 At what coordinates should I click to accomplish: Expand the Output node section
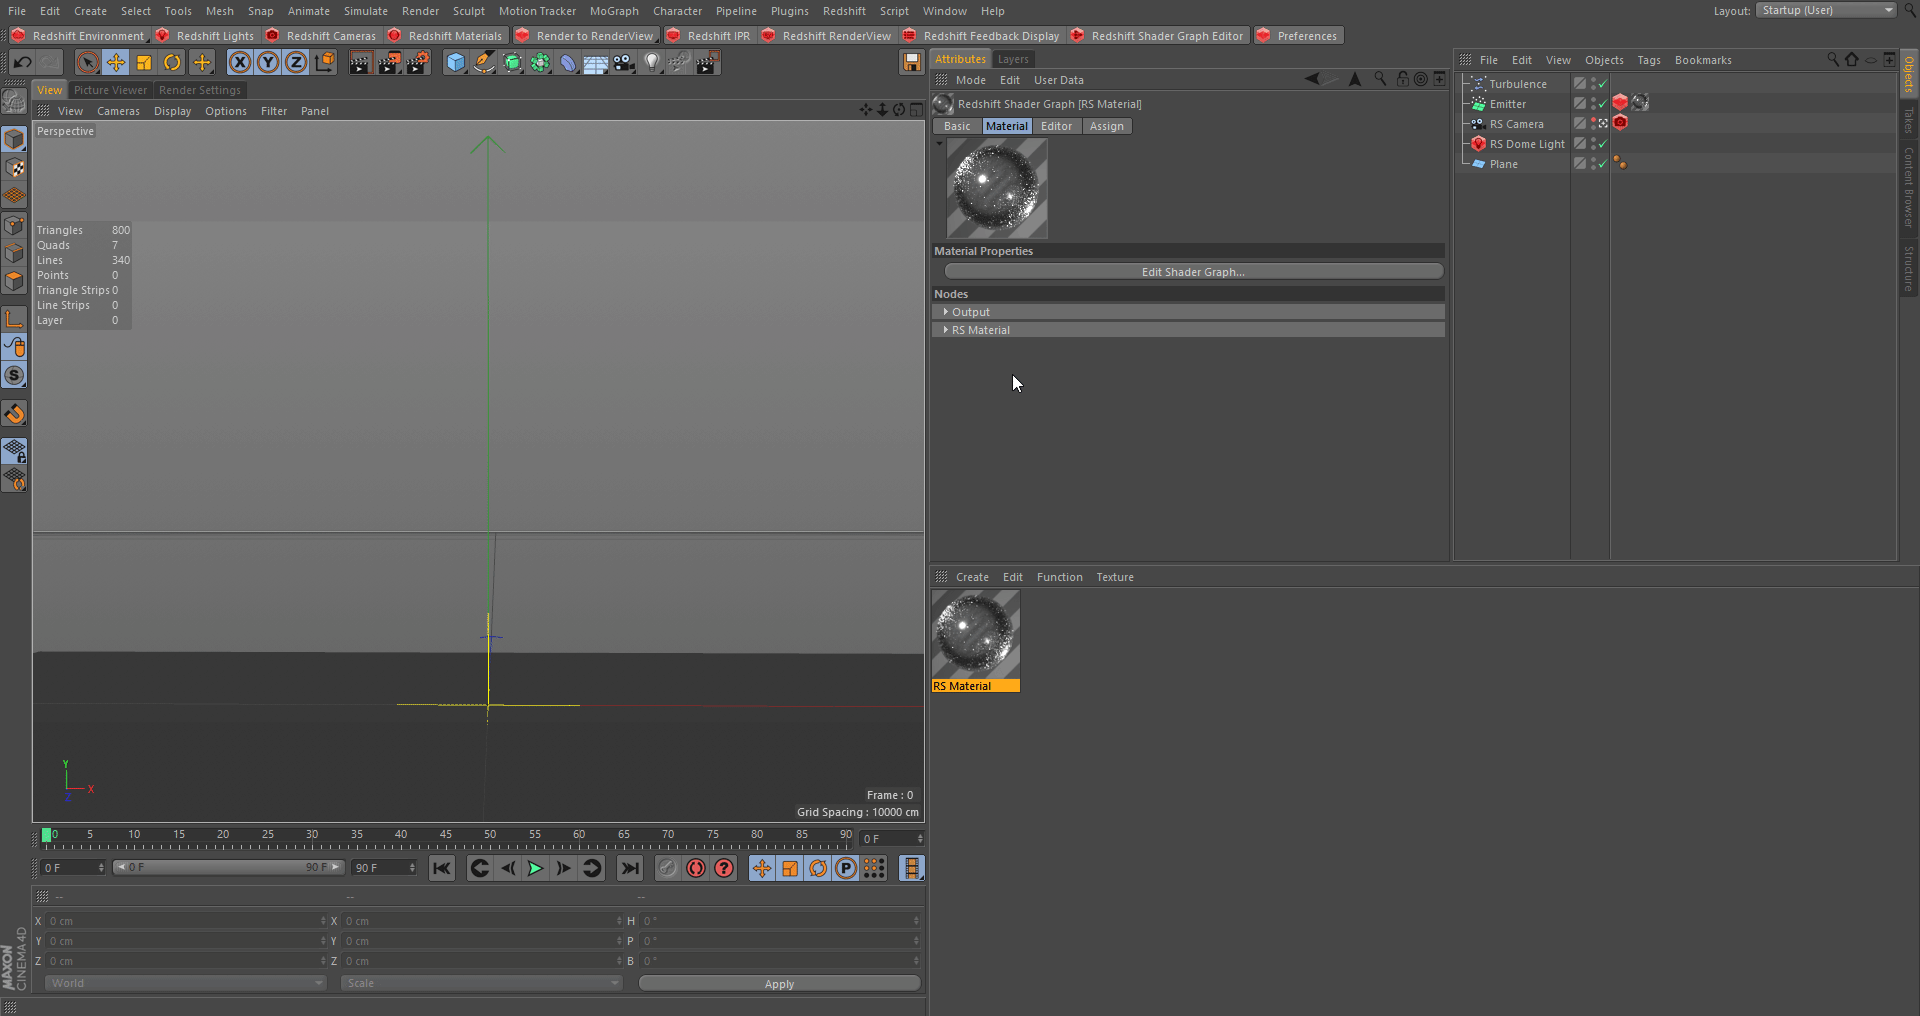[946, 312]
